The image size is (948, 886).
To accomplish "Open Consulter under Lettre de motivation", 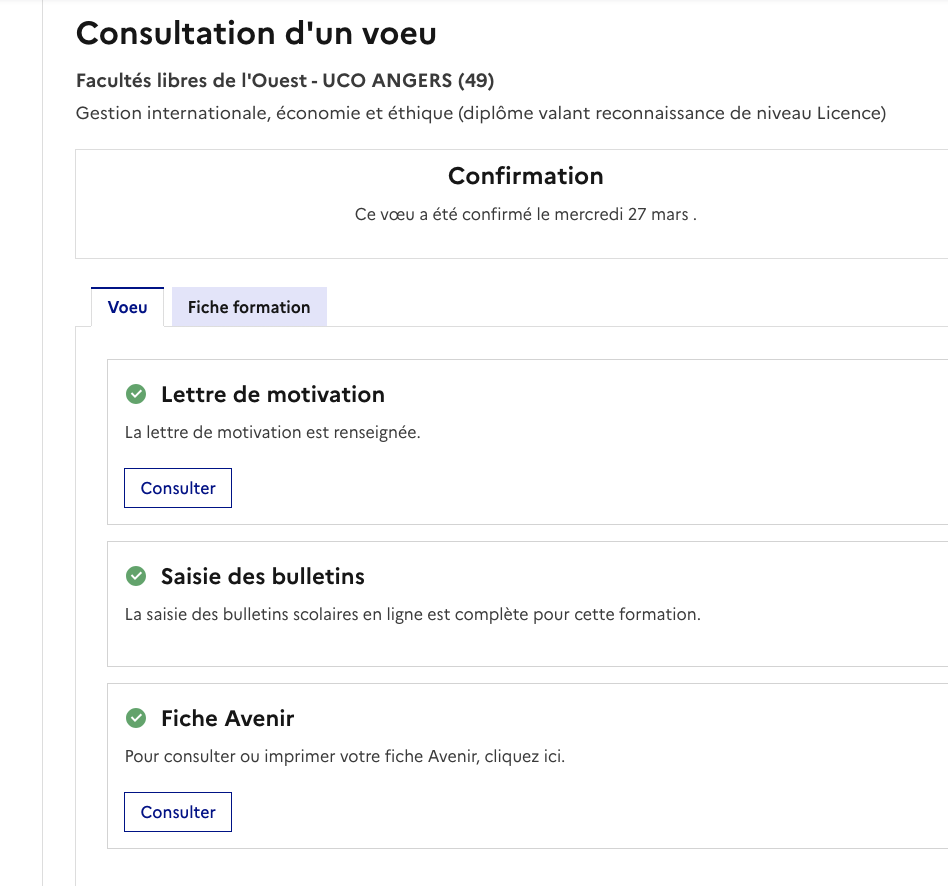I will (178, 488).
